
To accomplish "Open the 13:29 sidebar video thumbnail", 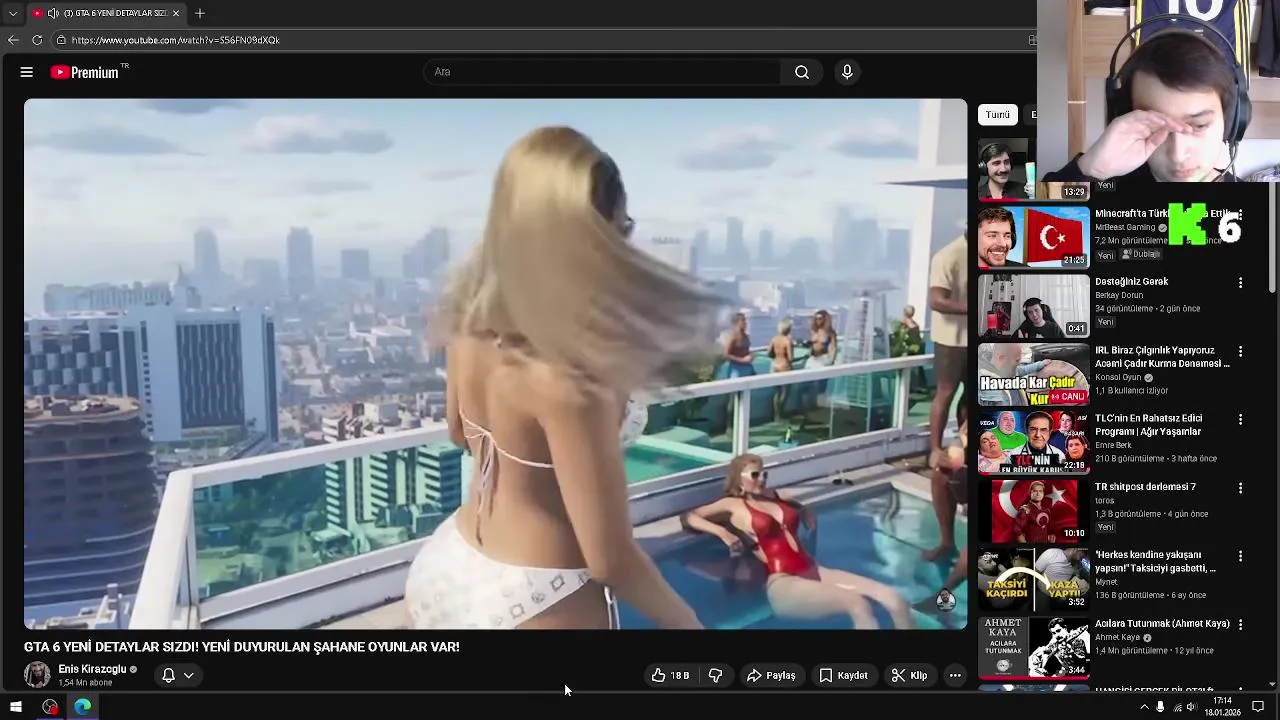I will click(x=1034, y=170).
